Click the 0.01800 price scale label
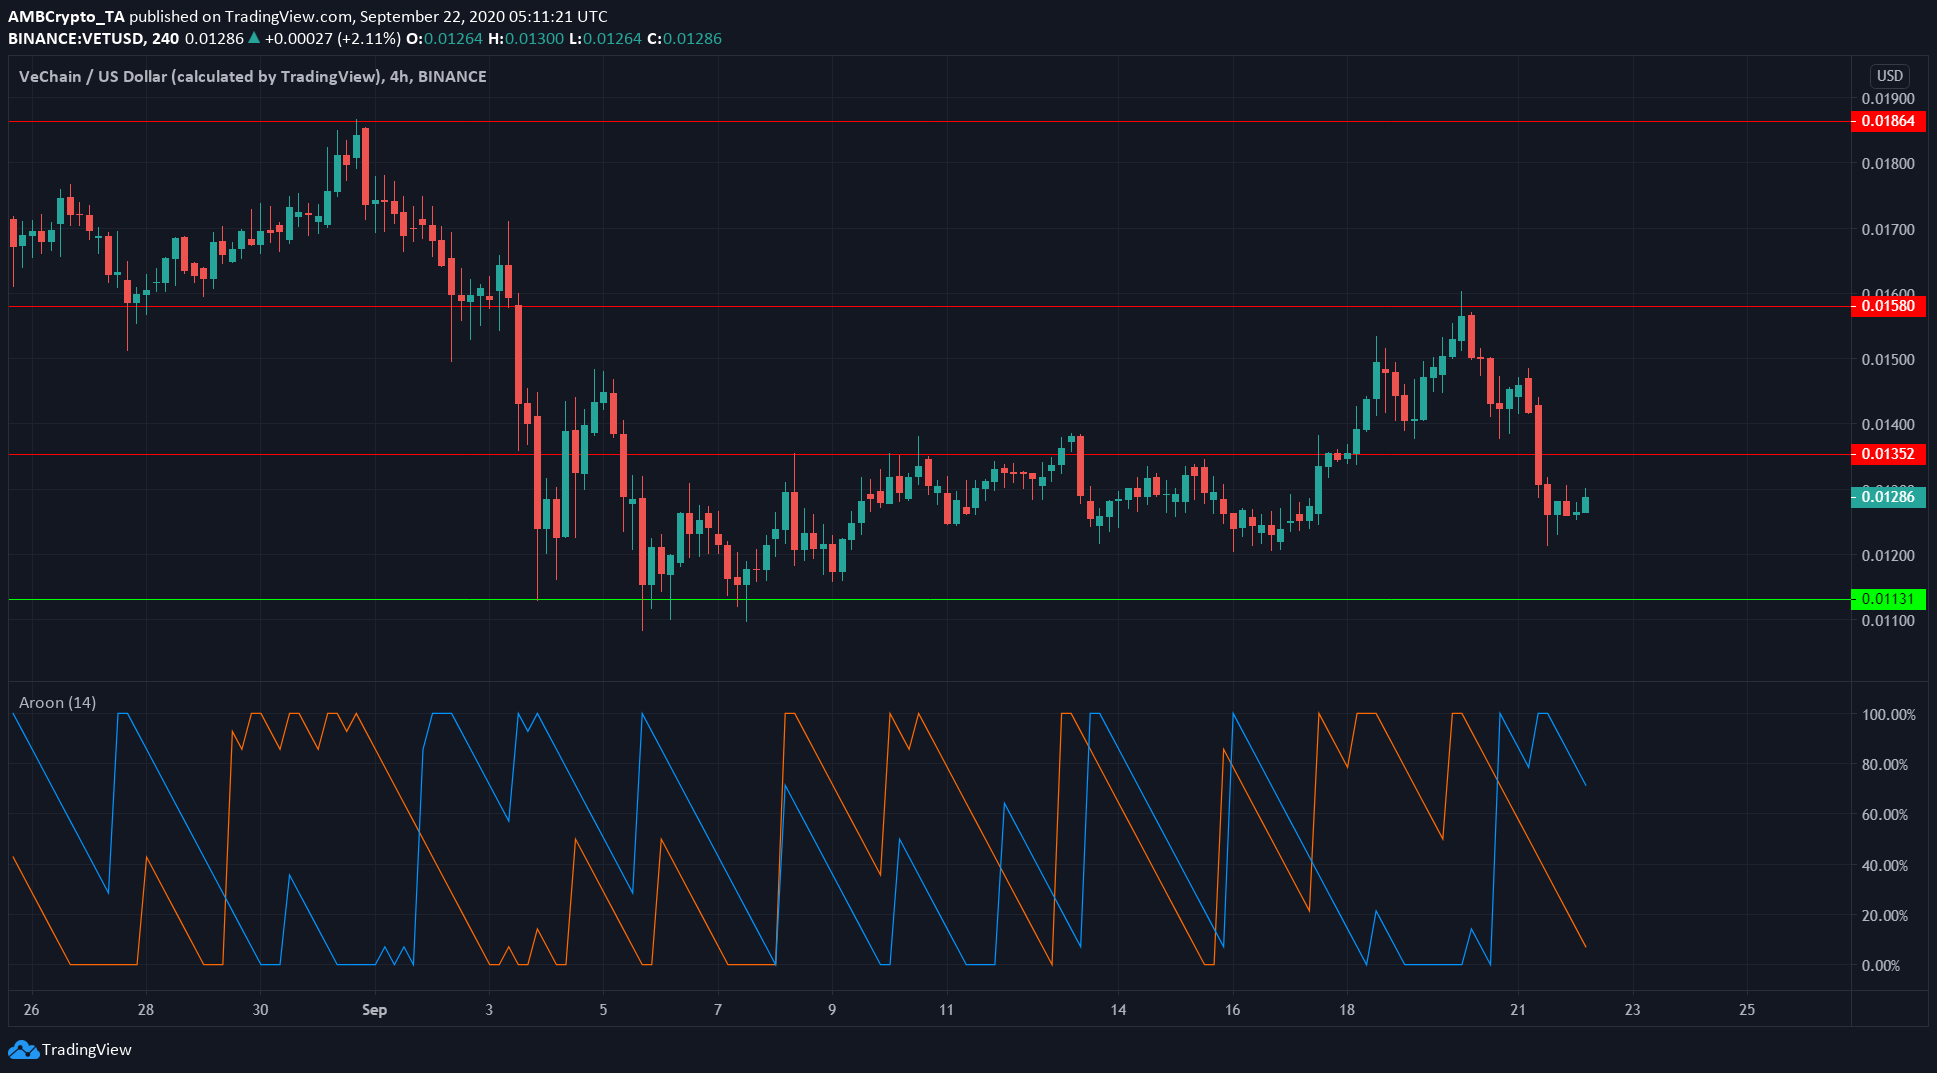This screenshot has height=1073, width=1937. 1888,164
